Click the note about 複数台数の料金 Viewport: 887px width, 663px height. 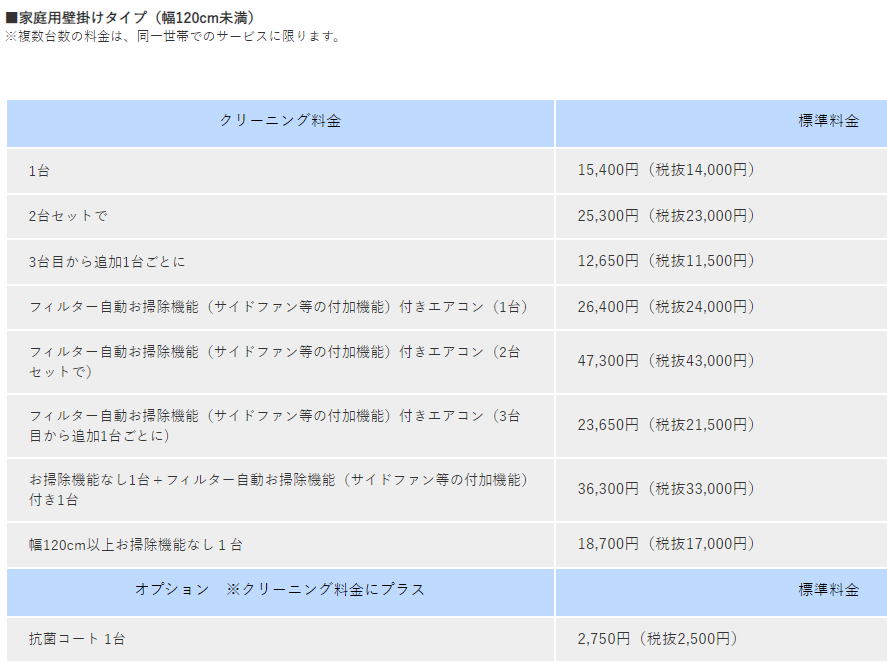173,36
